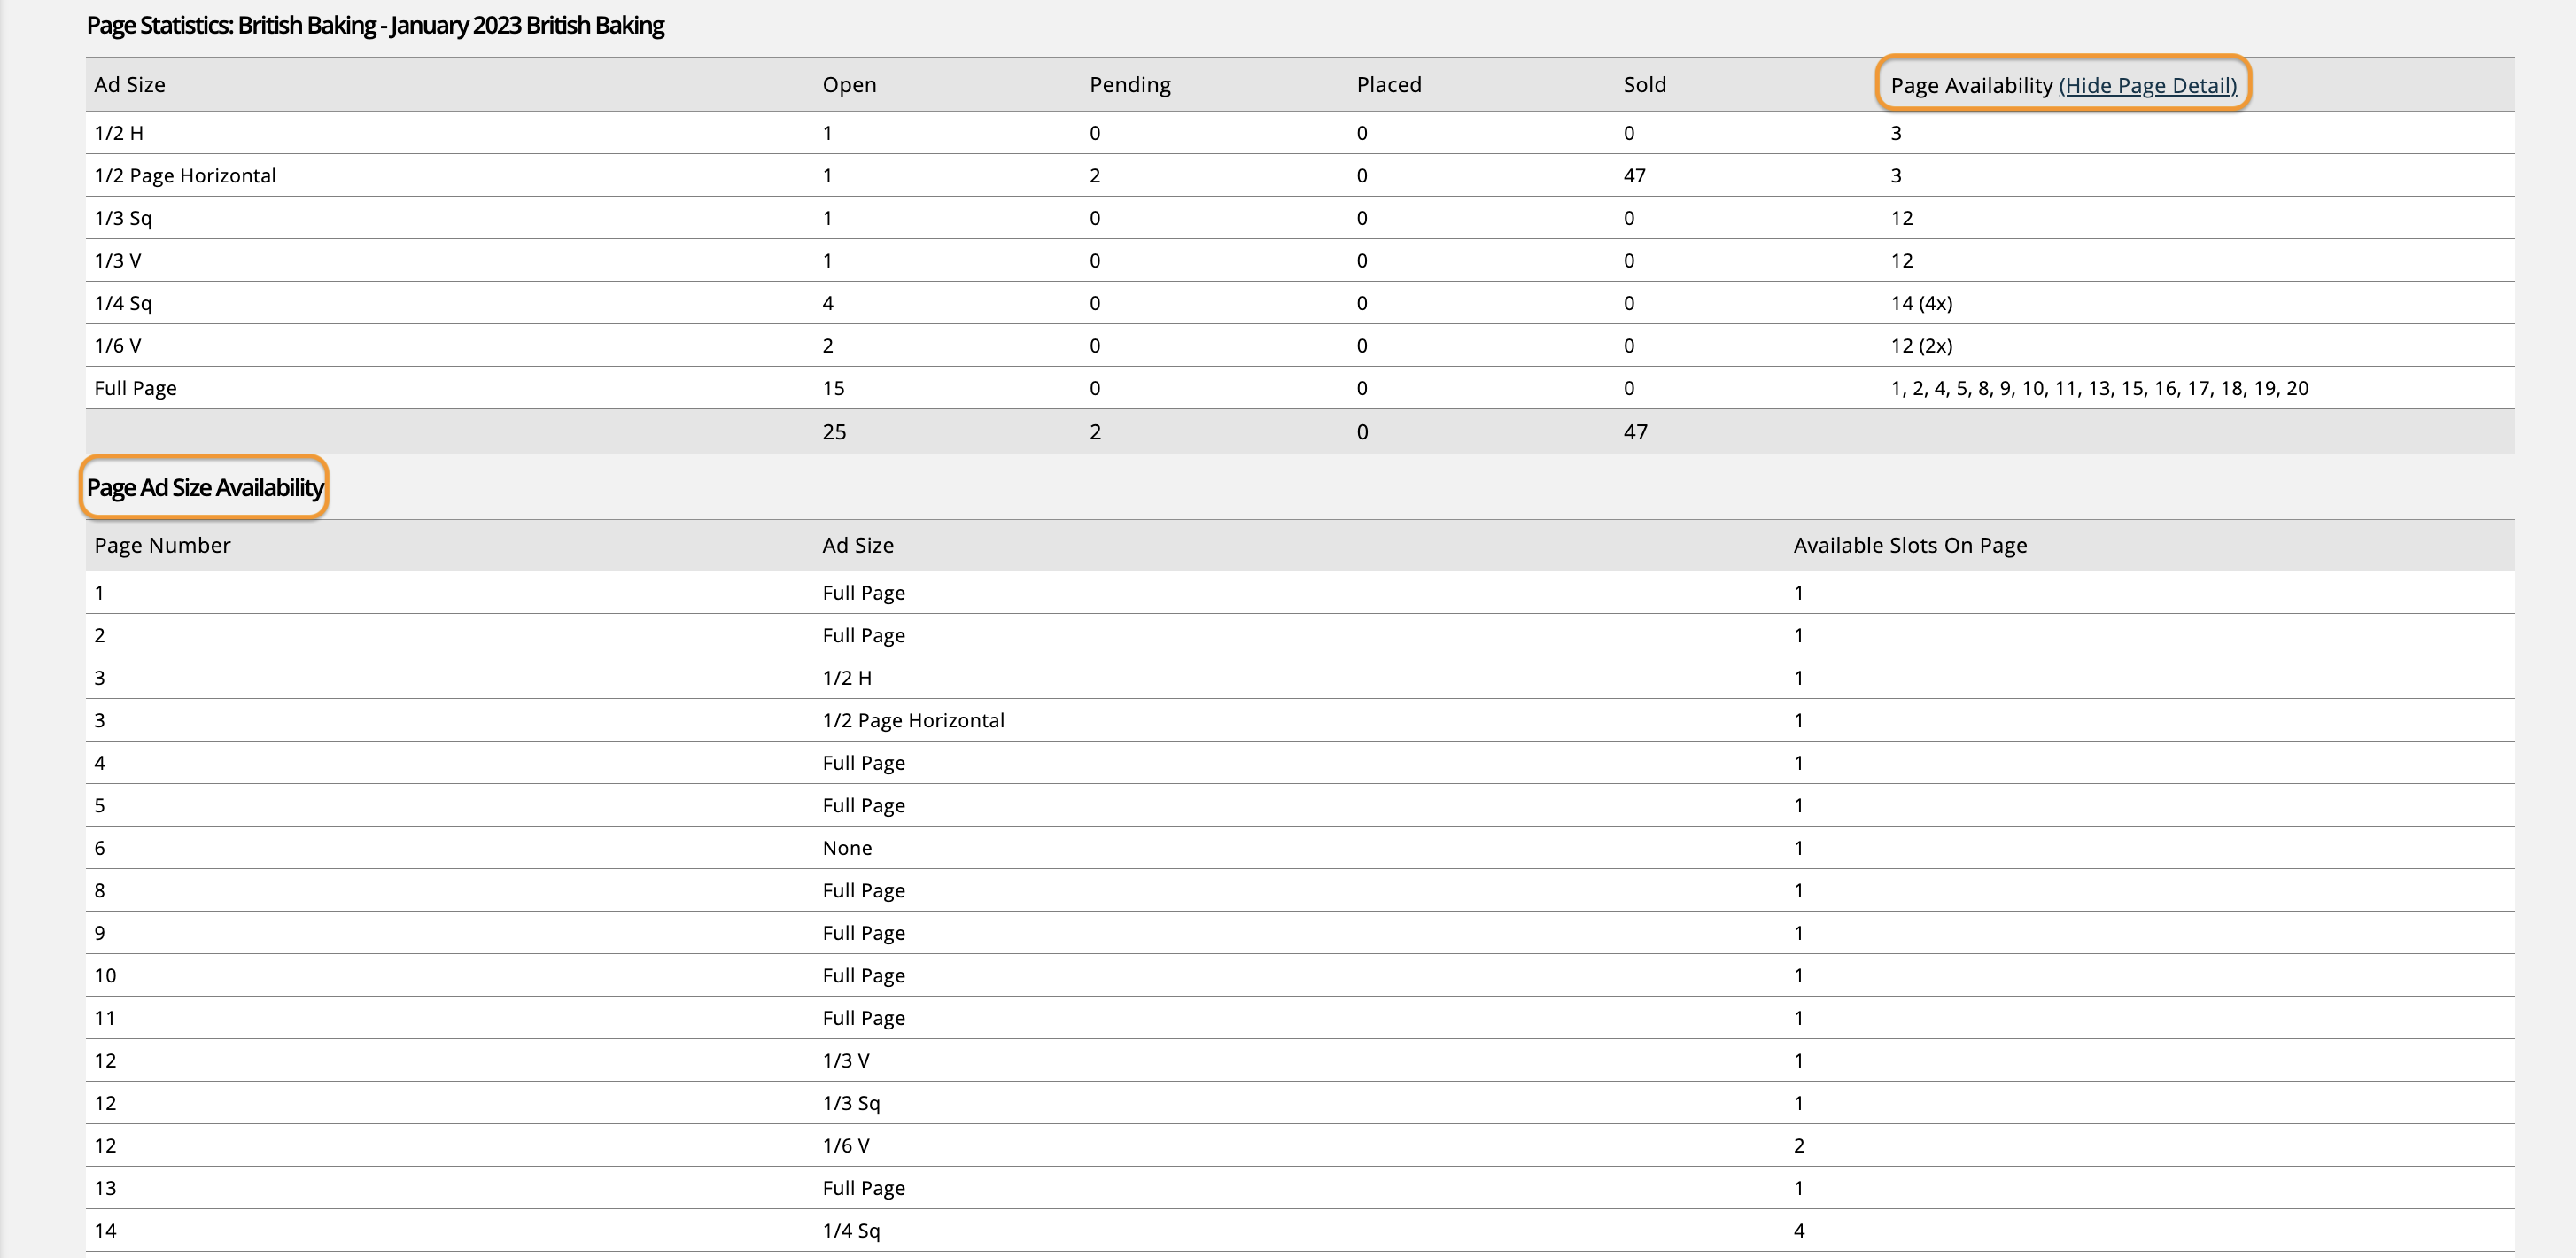Click the Page Availability header text
The width and height of the screenshot is (2576, 1258).
(x=1971, y=86)
